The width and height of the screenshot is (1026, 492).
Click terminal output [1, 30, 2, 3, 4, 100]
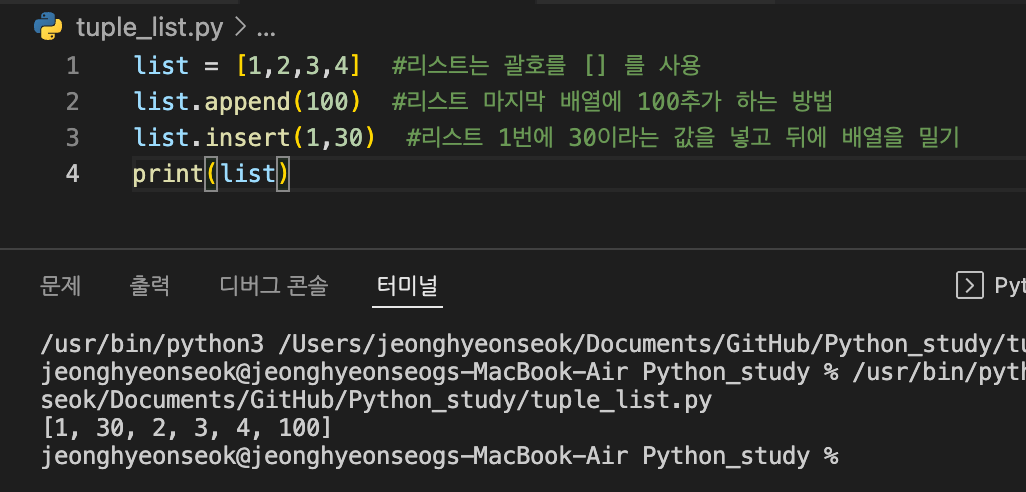(186, 429)
